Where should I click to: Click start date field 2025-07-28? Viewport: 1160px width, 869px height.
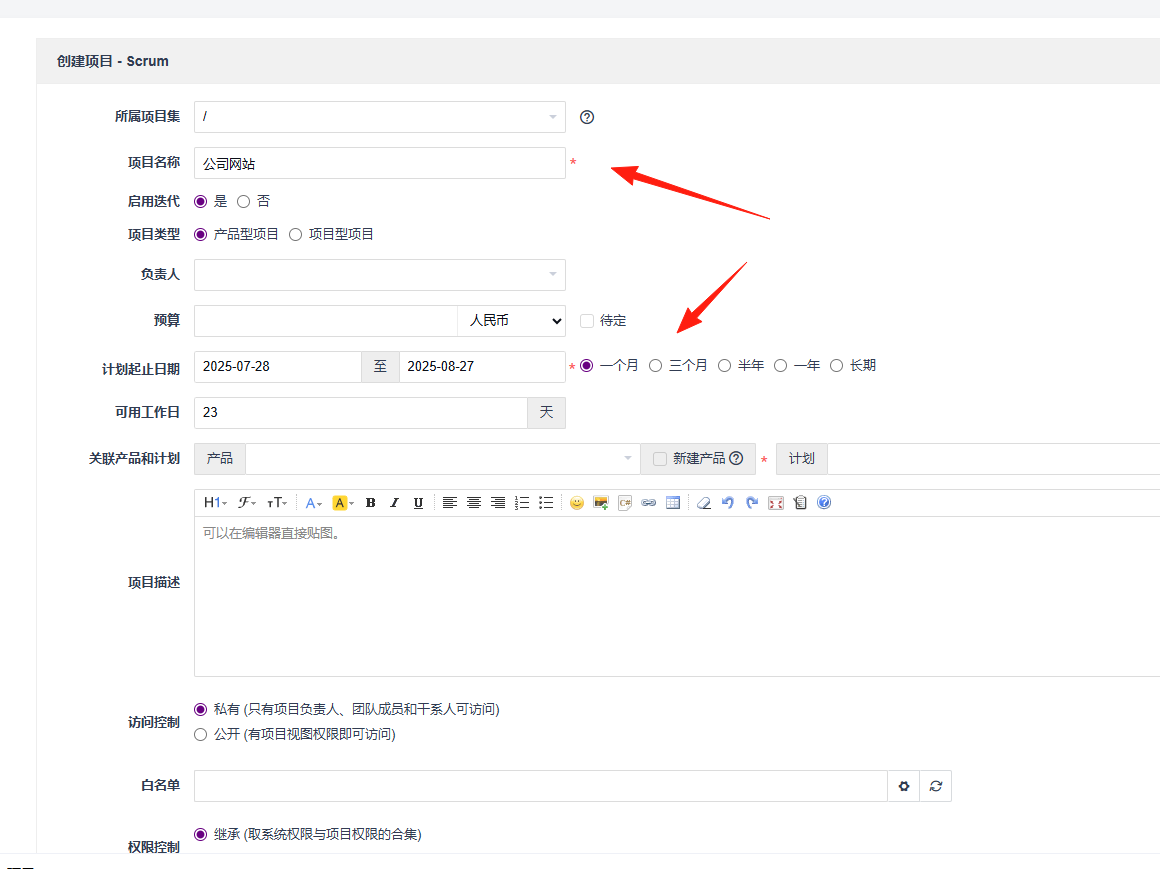pos(278,367)
